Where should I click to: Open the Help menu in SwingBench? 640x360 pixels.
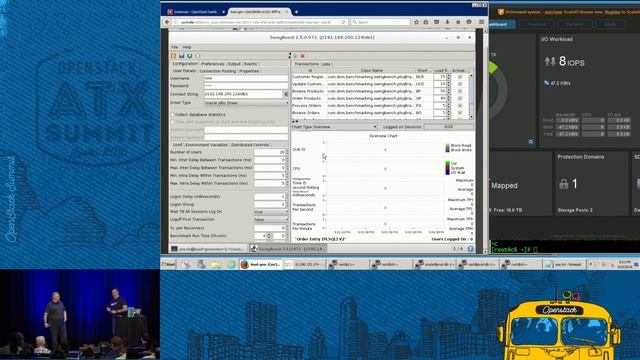pyautogui.click(x=187, y=47)
